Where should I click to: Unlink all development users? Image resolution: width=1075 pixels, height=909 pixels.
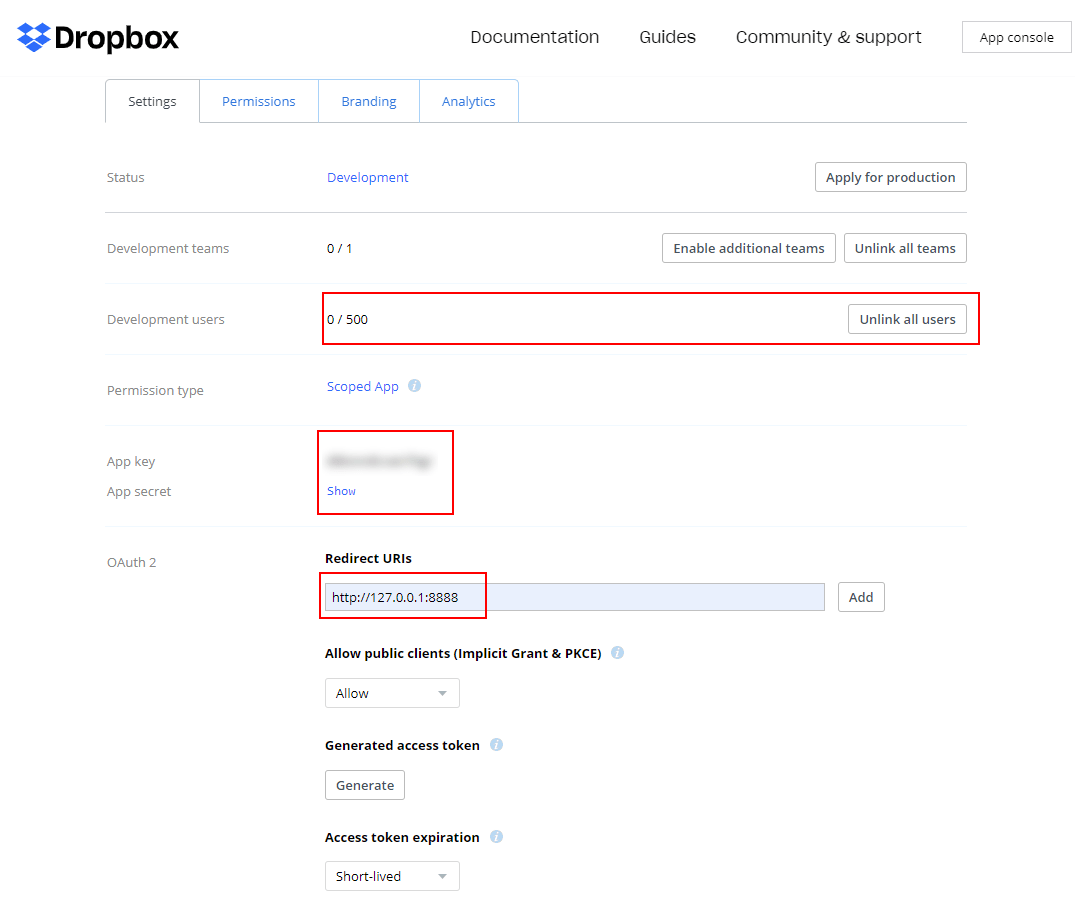click(907, 319)
